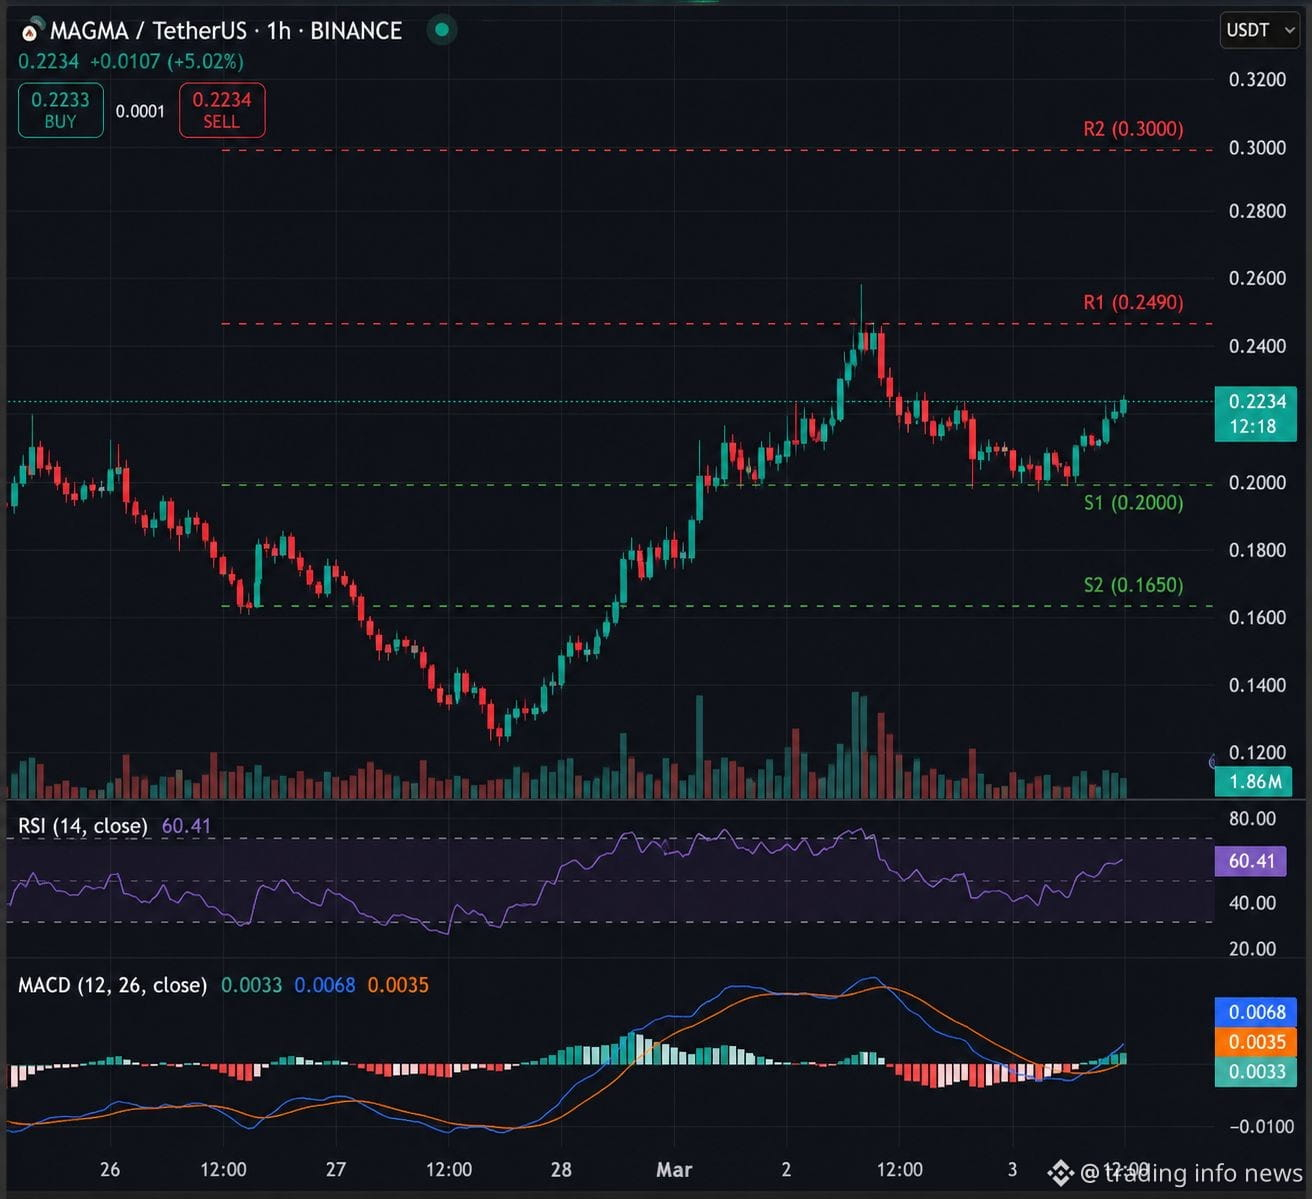Click the 12:00 label between 26 and 27
The width and height of the screenshot is (1312, 1199).
(x=223, y=1169)
